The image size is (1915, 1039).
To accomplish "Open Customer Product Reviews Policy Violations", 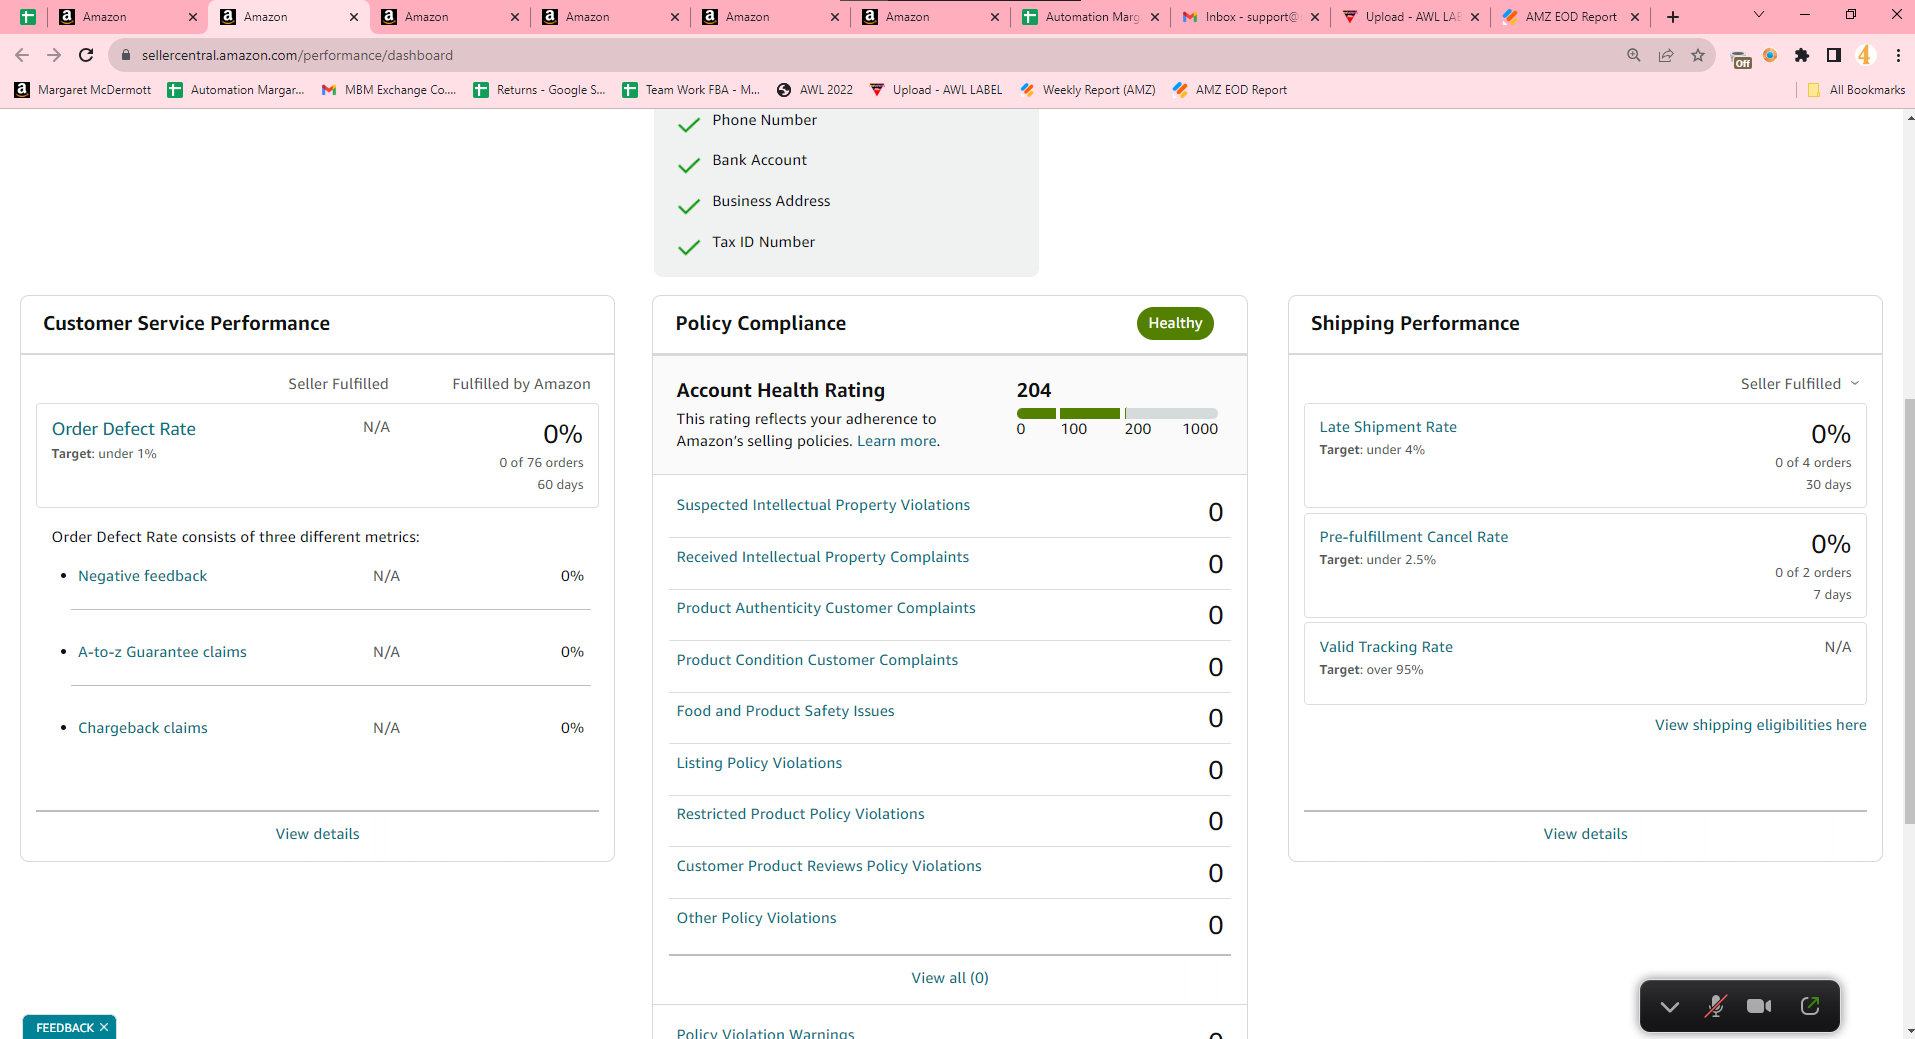I will click(829, 866).
